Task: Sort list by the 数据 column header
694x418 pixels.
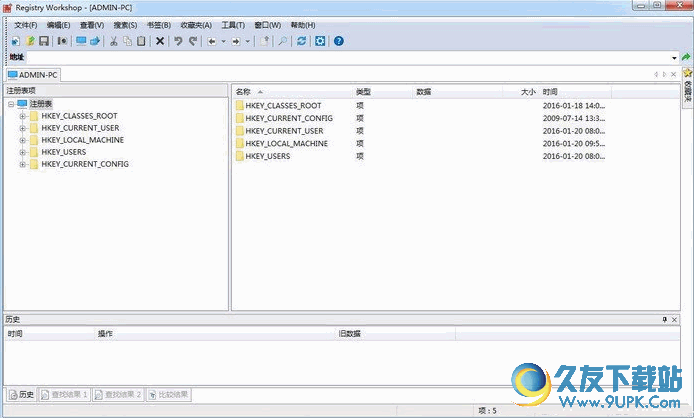Action: (x=458, y=92)
